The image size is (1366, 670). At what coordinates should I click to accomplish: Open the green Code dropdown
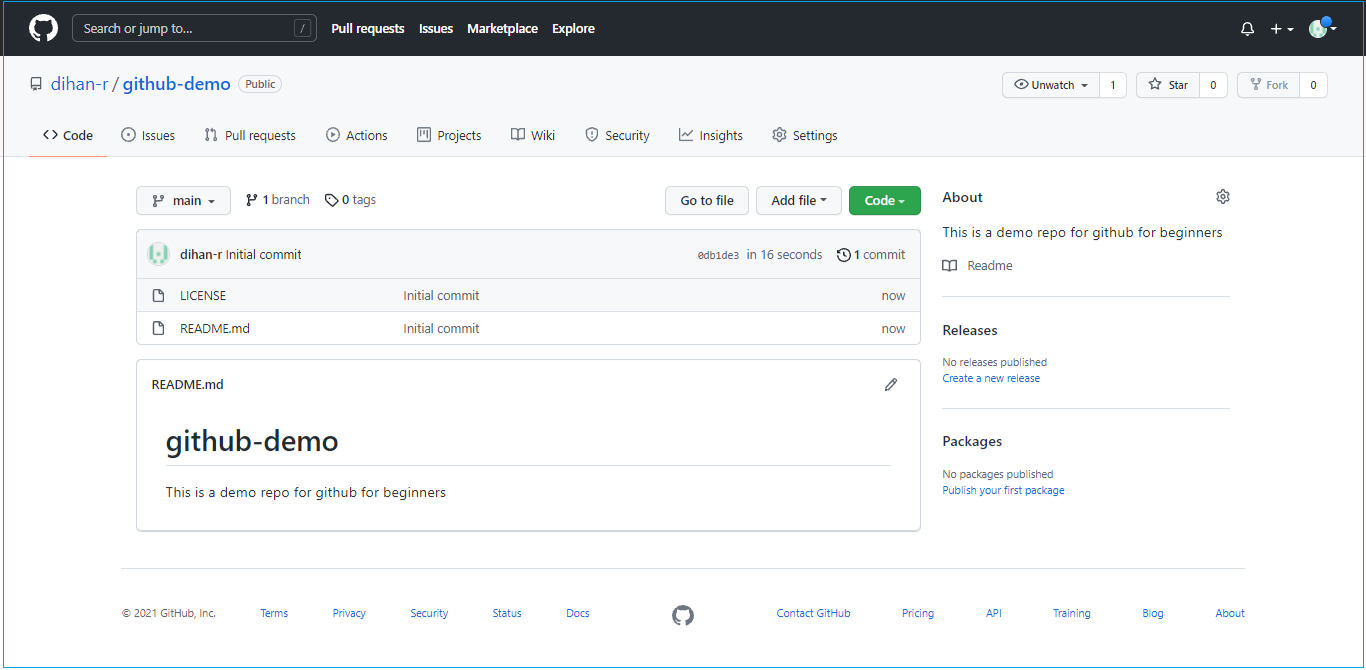pos(885,200)
